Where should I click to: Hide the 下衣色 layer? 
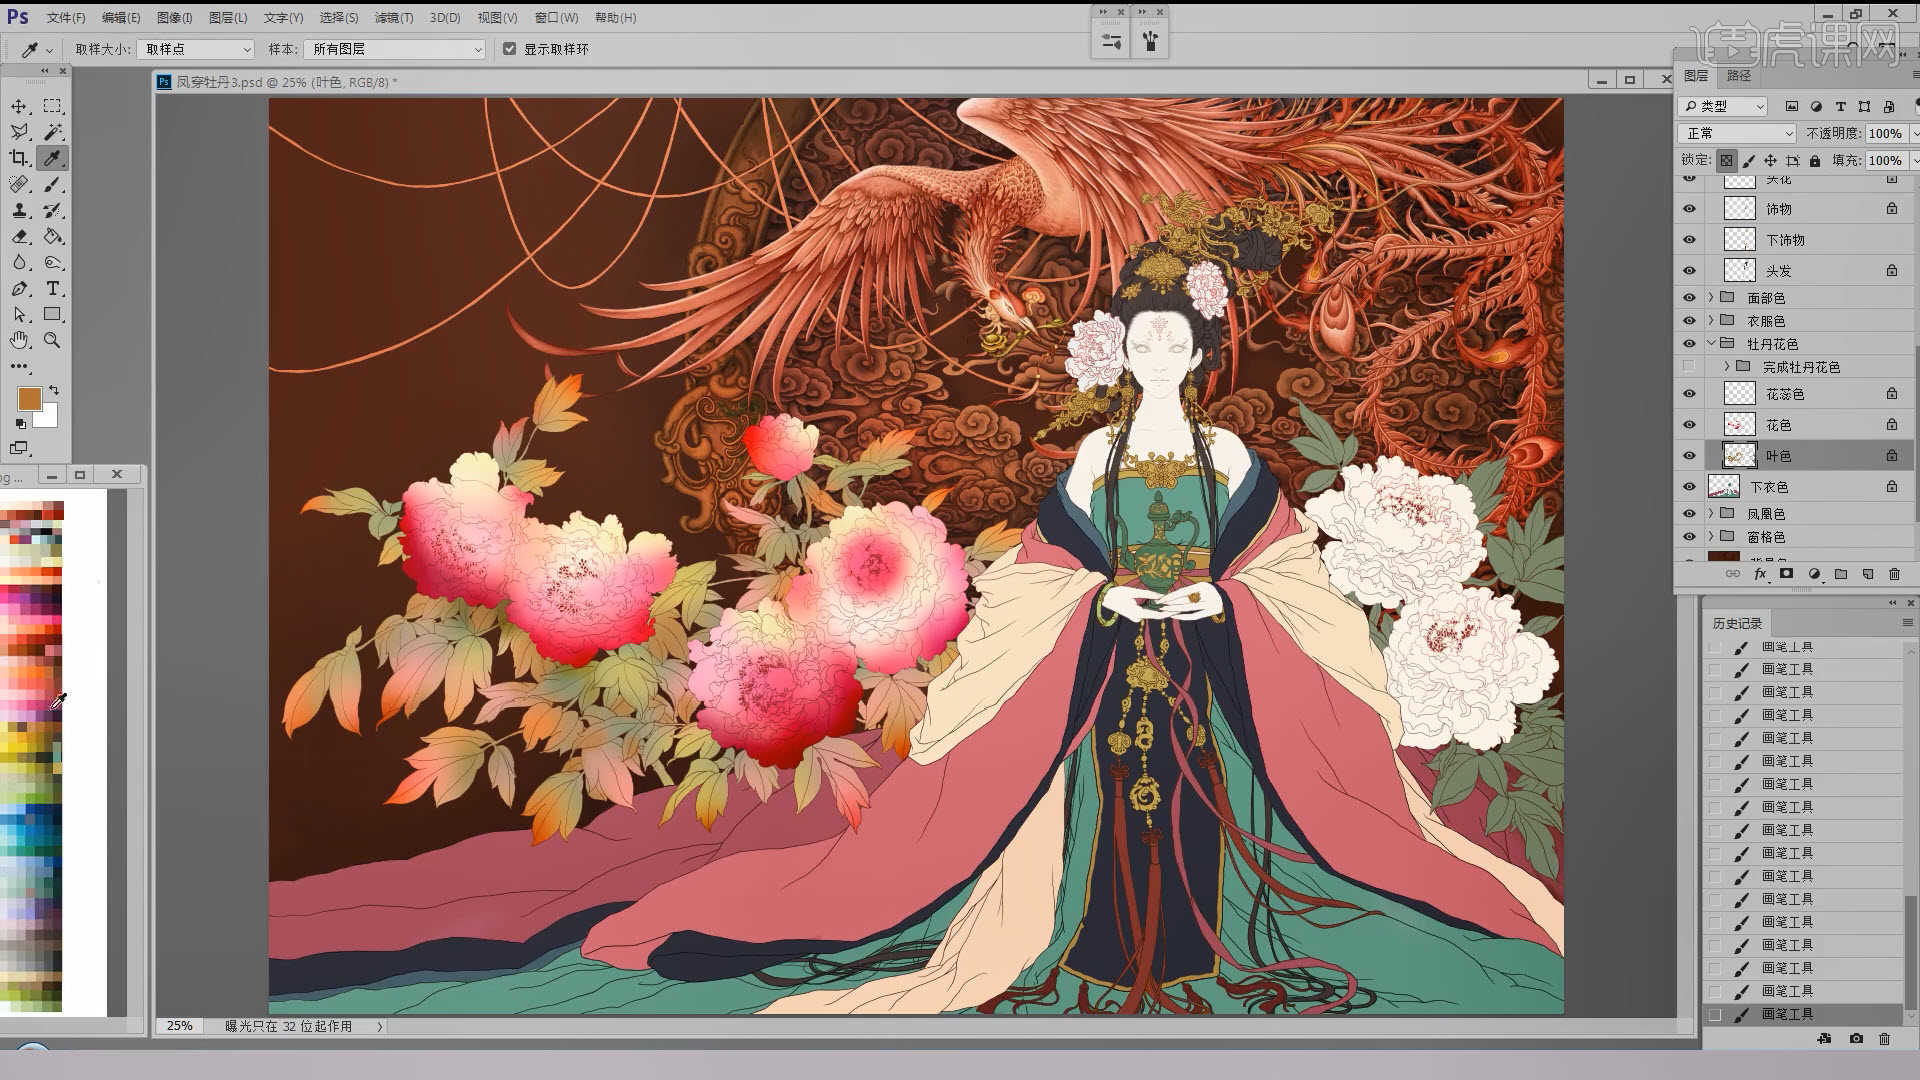coord(1689,487)
